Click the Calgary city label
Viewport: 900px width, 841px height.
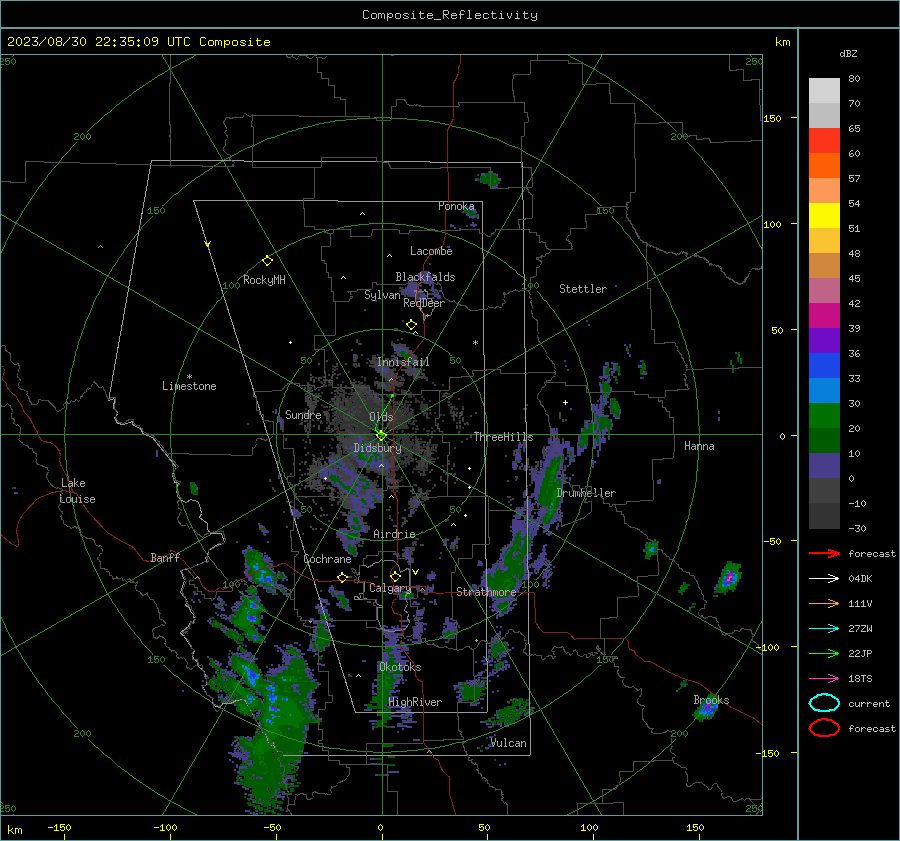390,588
